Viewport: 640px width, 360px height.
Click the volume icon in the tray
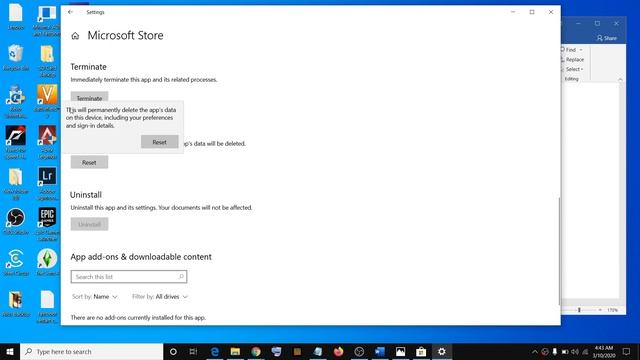point(575,352)
